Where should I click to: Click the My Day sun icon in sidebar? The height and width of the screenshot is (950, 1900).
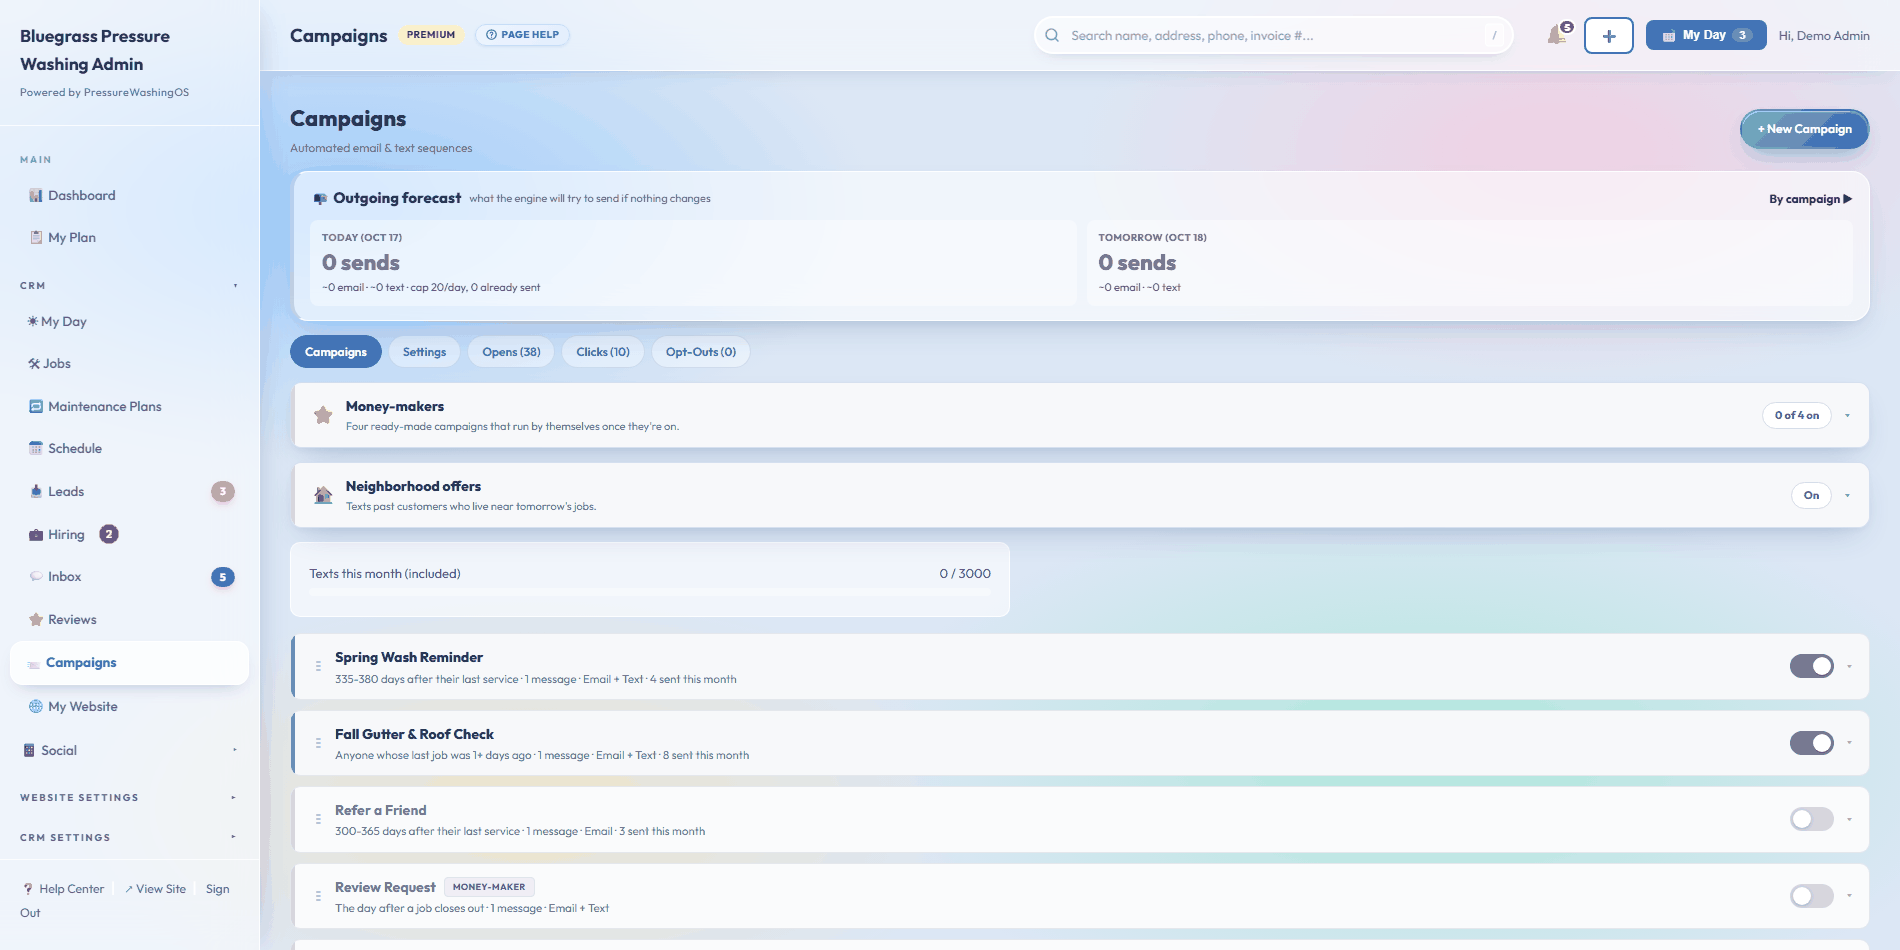[x=33, y=322]
